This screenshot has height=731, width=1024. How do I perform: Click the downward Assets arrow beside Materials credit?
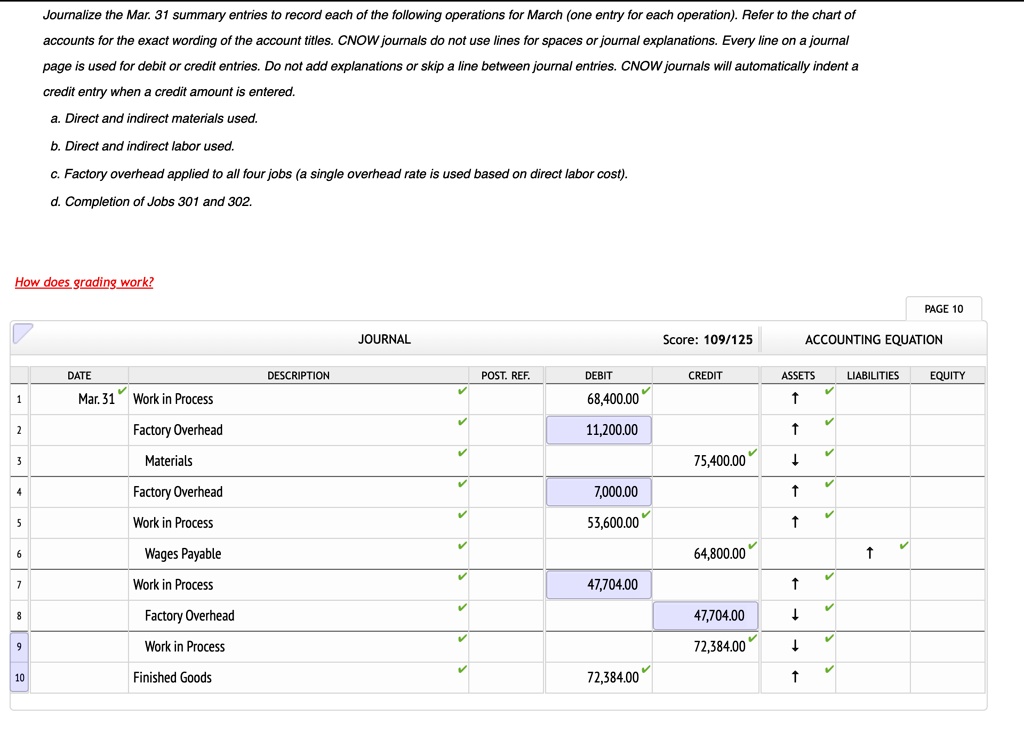[797, 461]
